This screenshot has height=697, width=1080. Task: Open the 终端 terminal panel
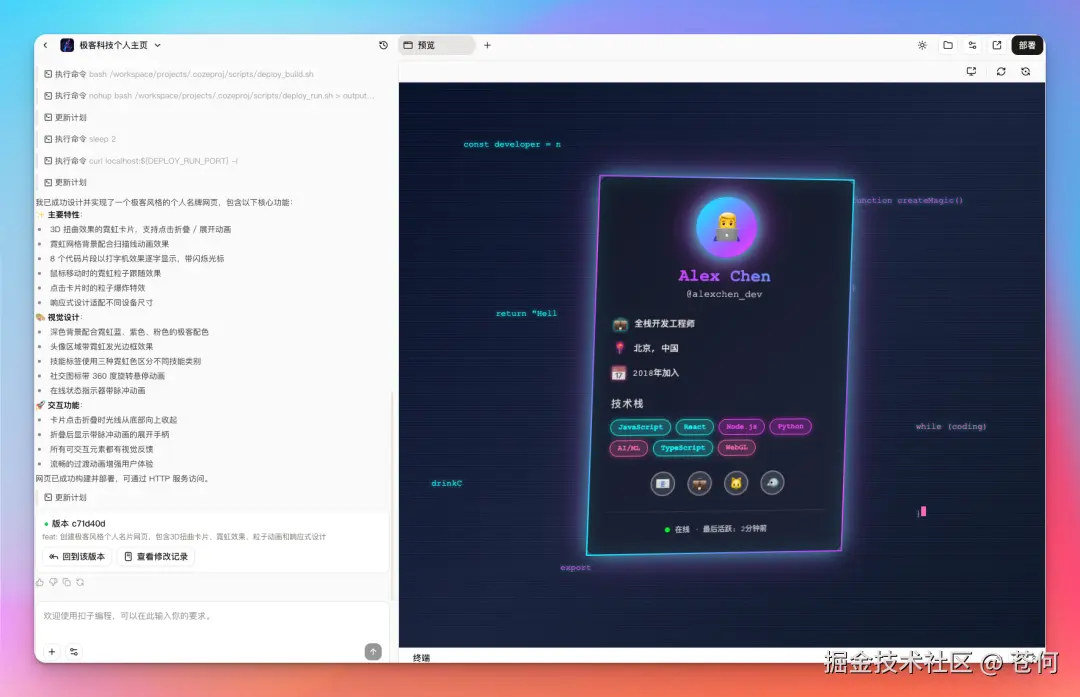(422, 658)
